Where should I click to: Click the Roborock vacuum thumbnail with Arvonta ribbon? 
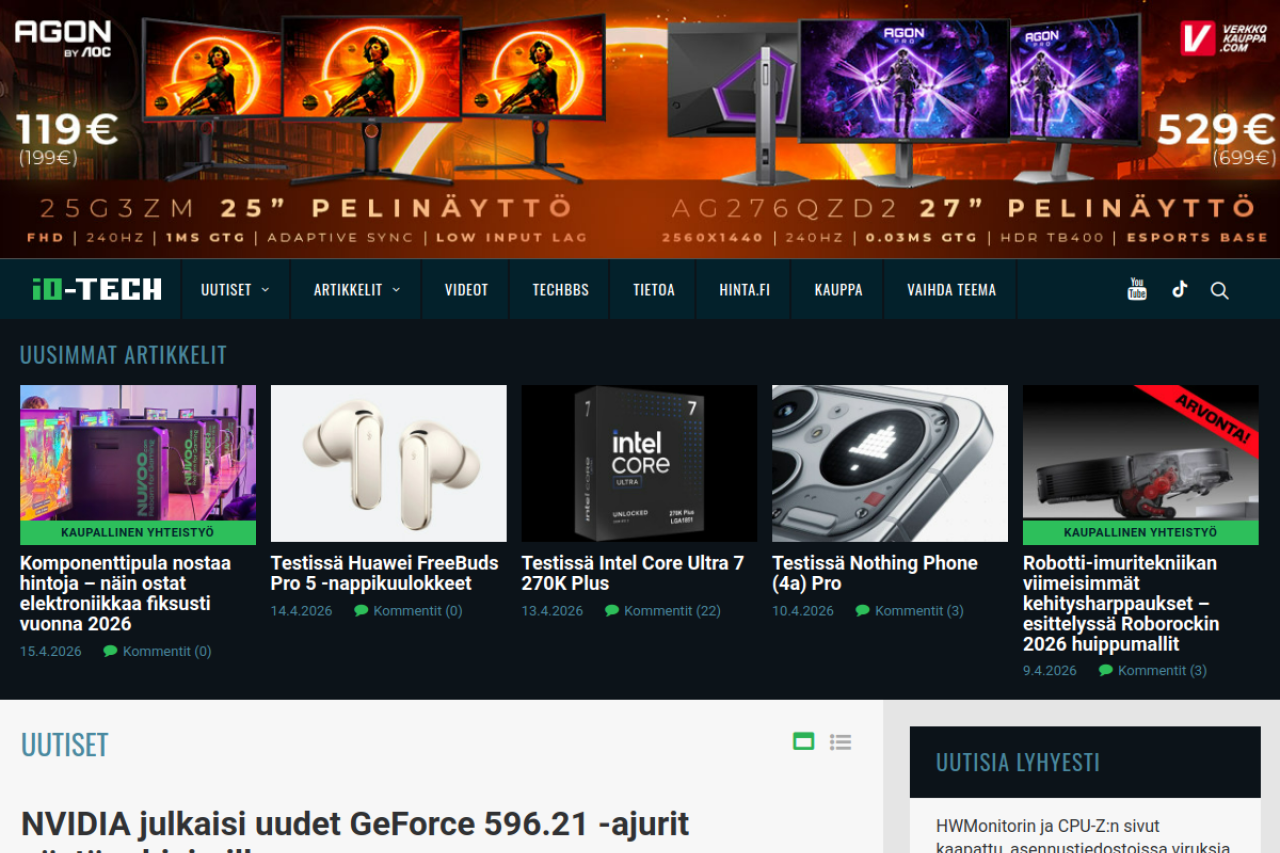(x=1141, y=453)
